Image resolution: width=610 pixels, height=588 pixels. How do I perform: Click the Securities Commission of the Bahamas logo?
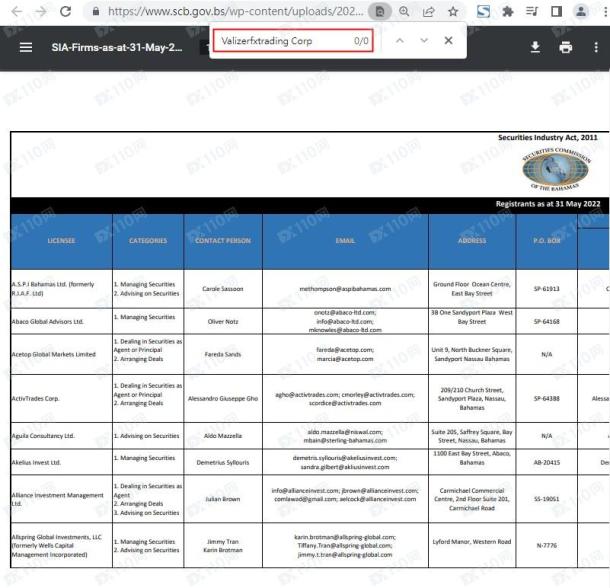[x=556, y=169]
